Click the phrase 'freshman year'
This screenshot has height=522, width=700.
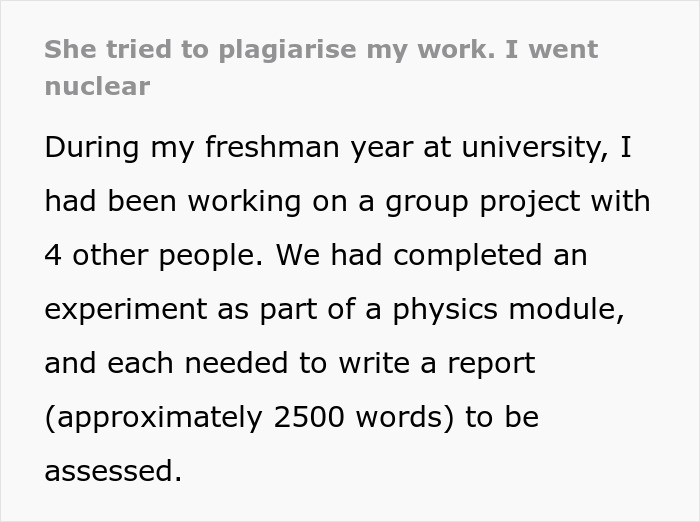(264, 148)
